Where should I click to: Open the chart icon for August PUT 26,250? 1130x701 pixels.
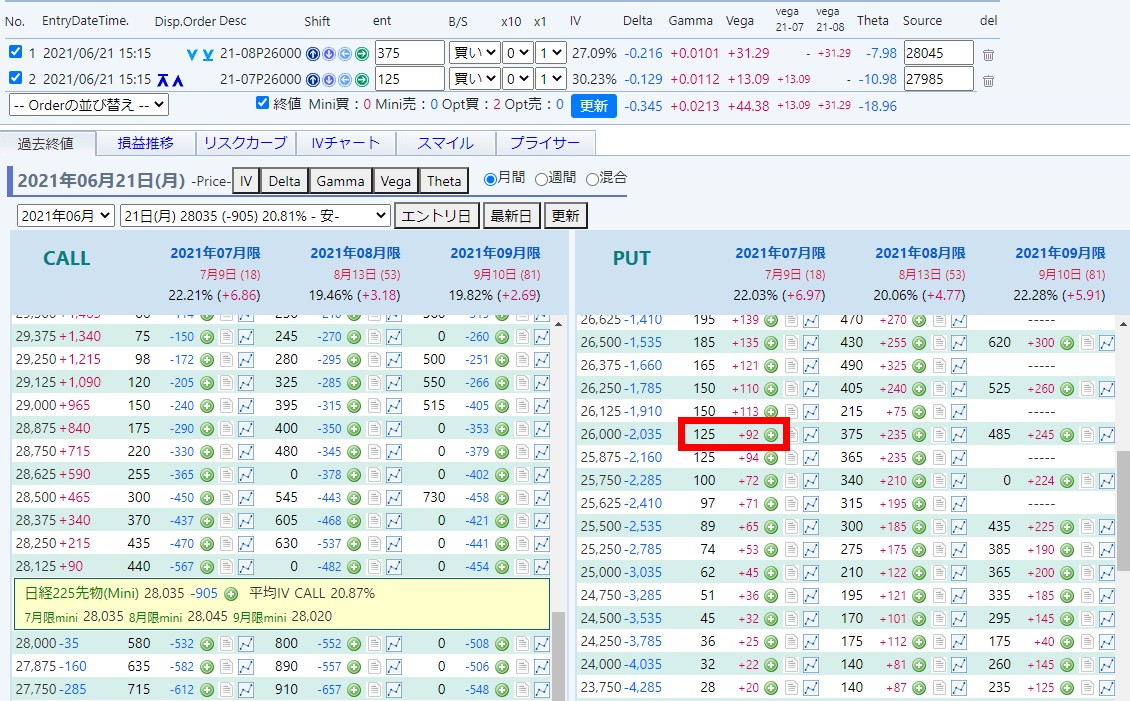[958, 388]
